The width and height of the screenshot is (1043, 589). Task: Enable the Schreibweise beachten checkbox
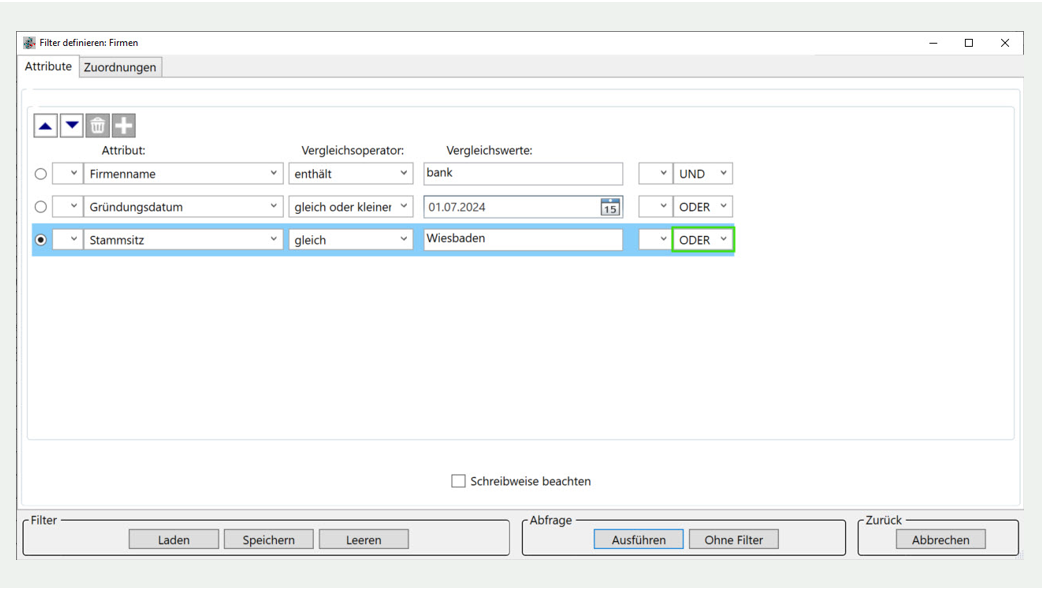[458, 481]
